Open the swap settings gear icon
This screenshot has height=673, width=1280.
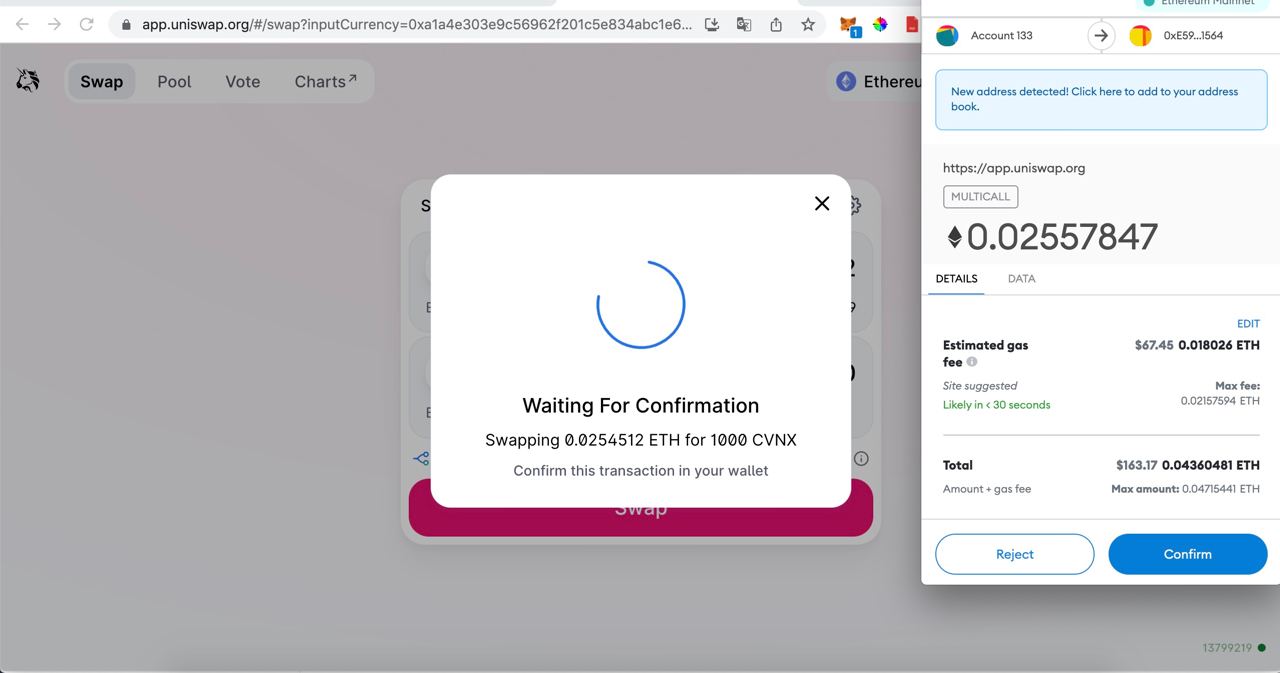tap(853, 205)
